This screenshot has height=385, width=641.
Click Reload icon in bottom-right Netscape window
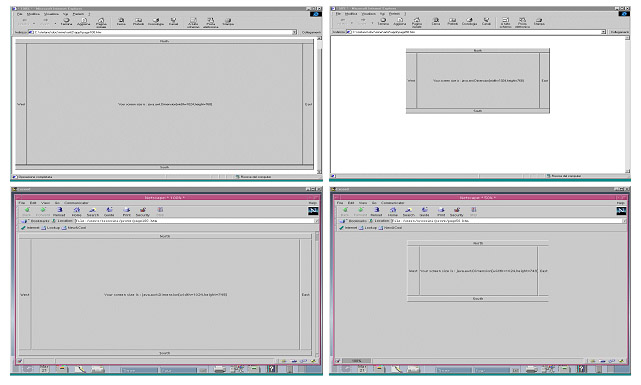377,211
